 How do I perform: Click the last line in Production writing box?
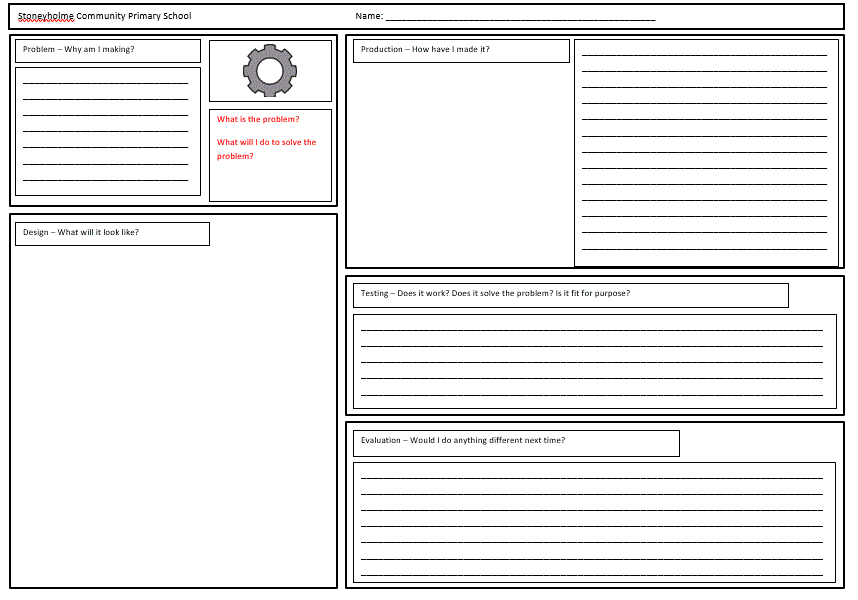point(704,249)
